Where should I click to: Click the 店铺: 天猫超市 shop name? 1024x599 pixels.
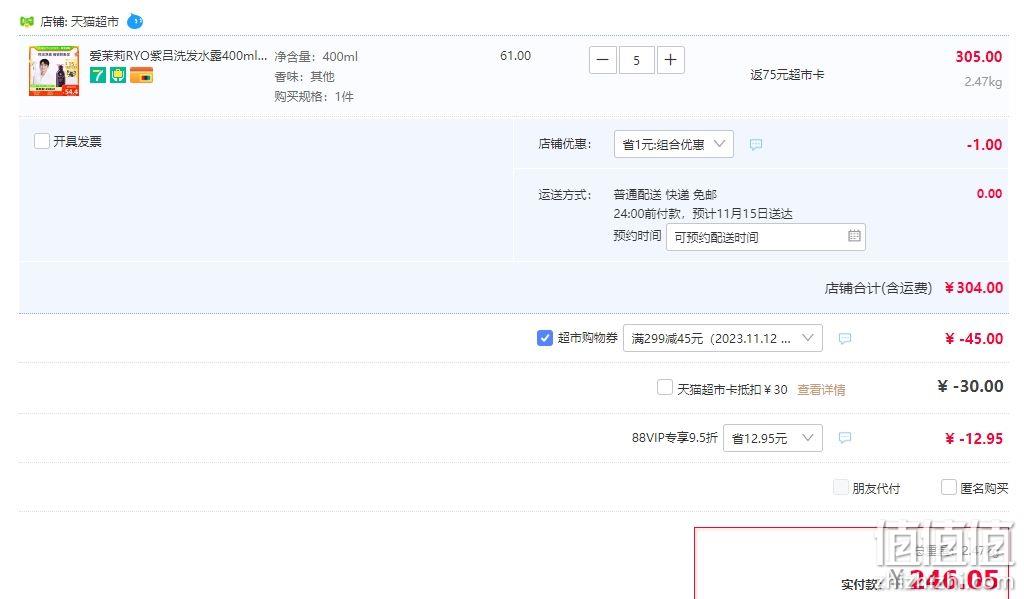tap(79, 22)
